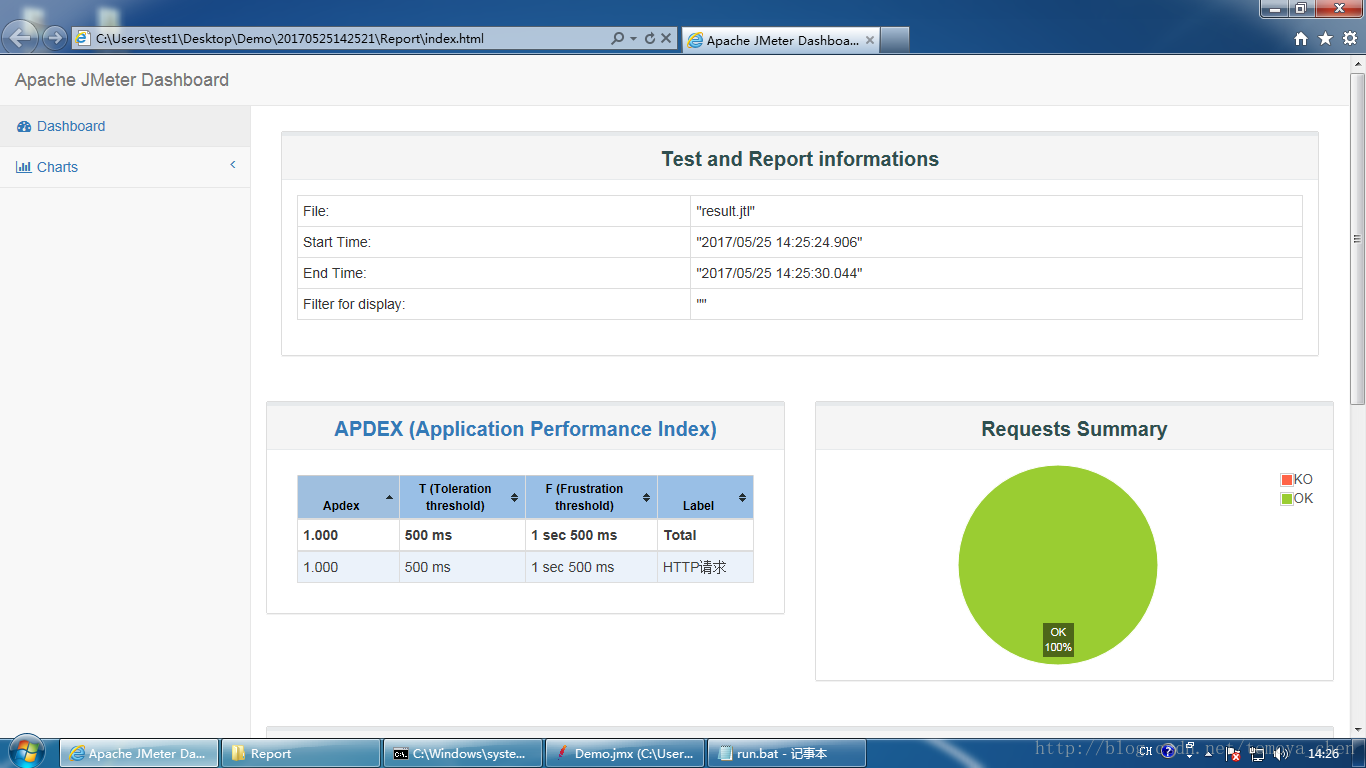Click the APDEX panel heading
Viewport: 1366px width, 768px height.
pos(525,429)
